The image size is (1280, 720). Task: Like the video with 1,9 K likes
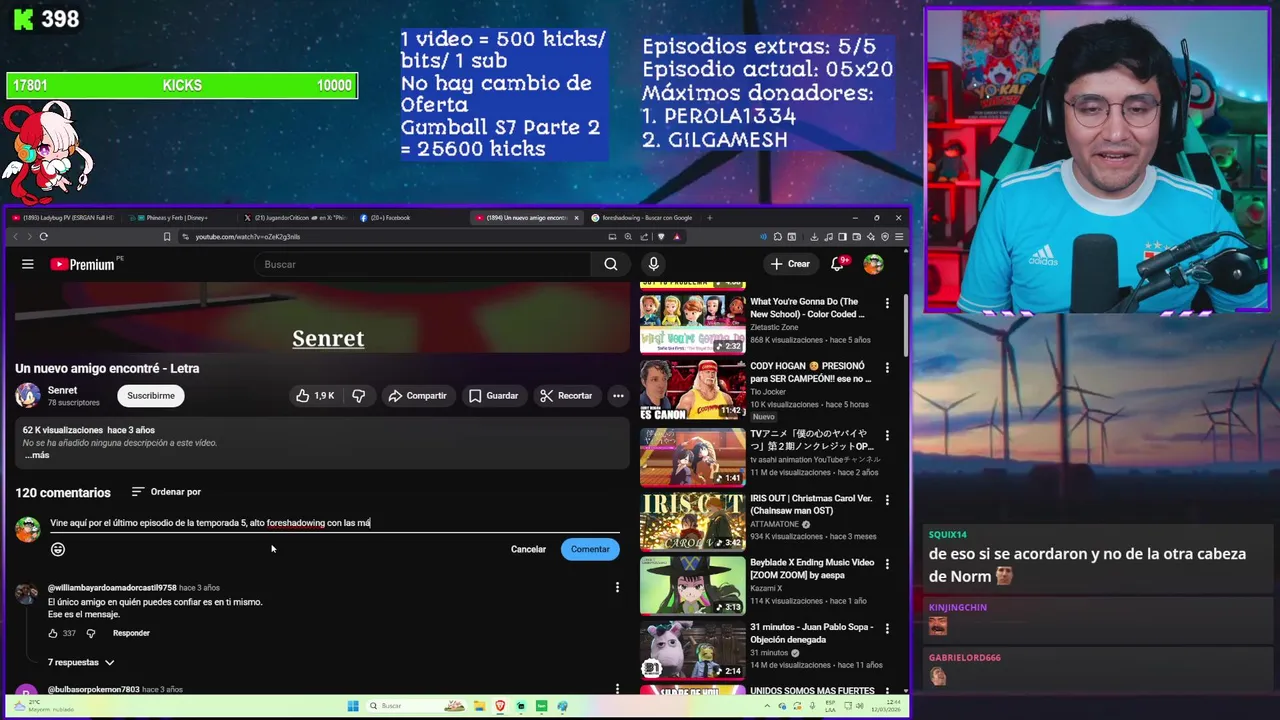click(x=315, y=396)
